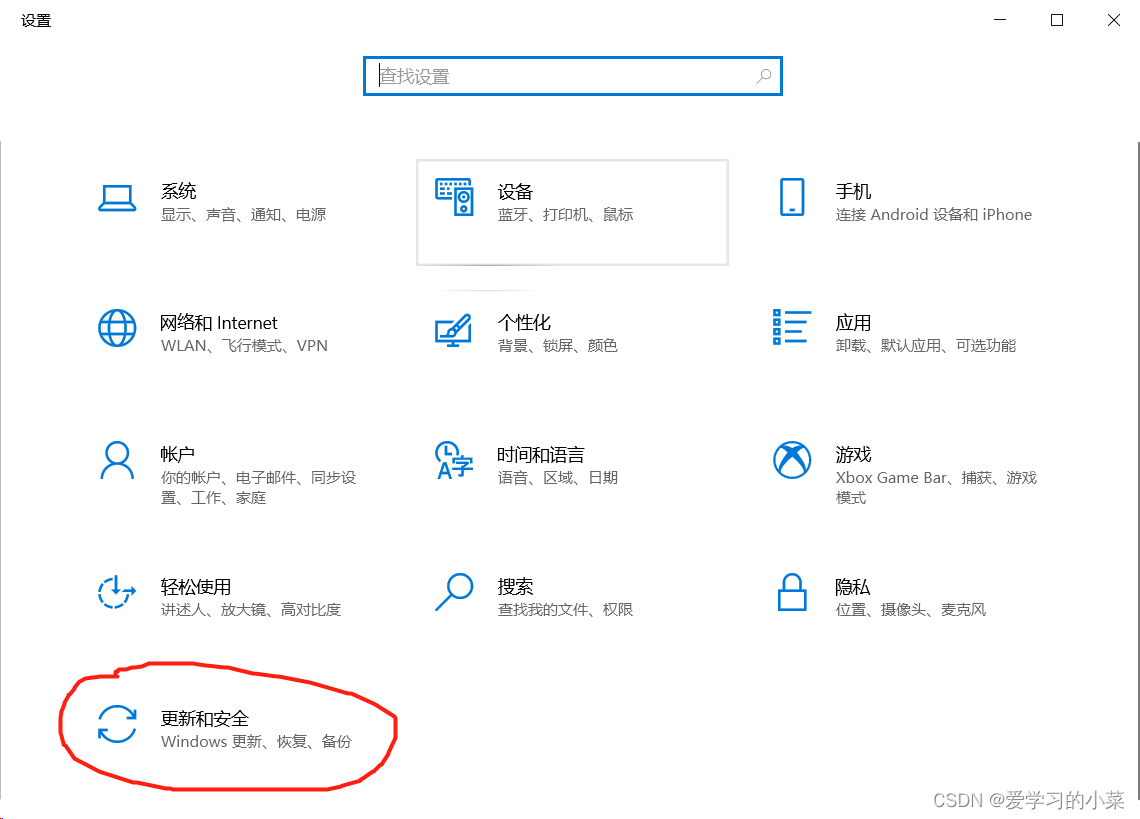The width and height of the screenshot is (1140, 819).
Task: Click description 你的帐户、电子邮件、同步设置
Action: click(x=259, y=488)
